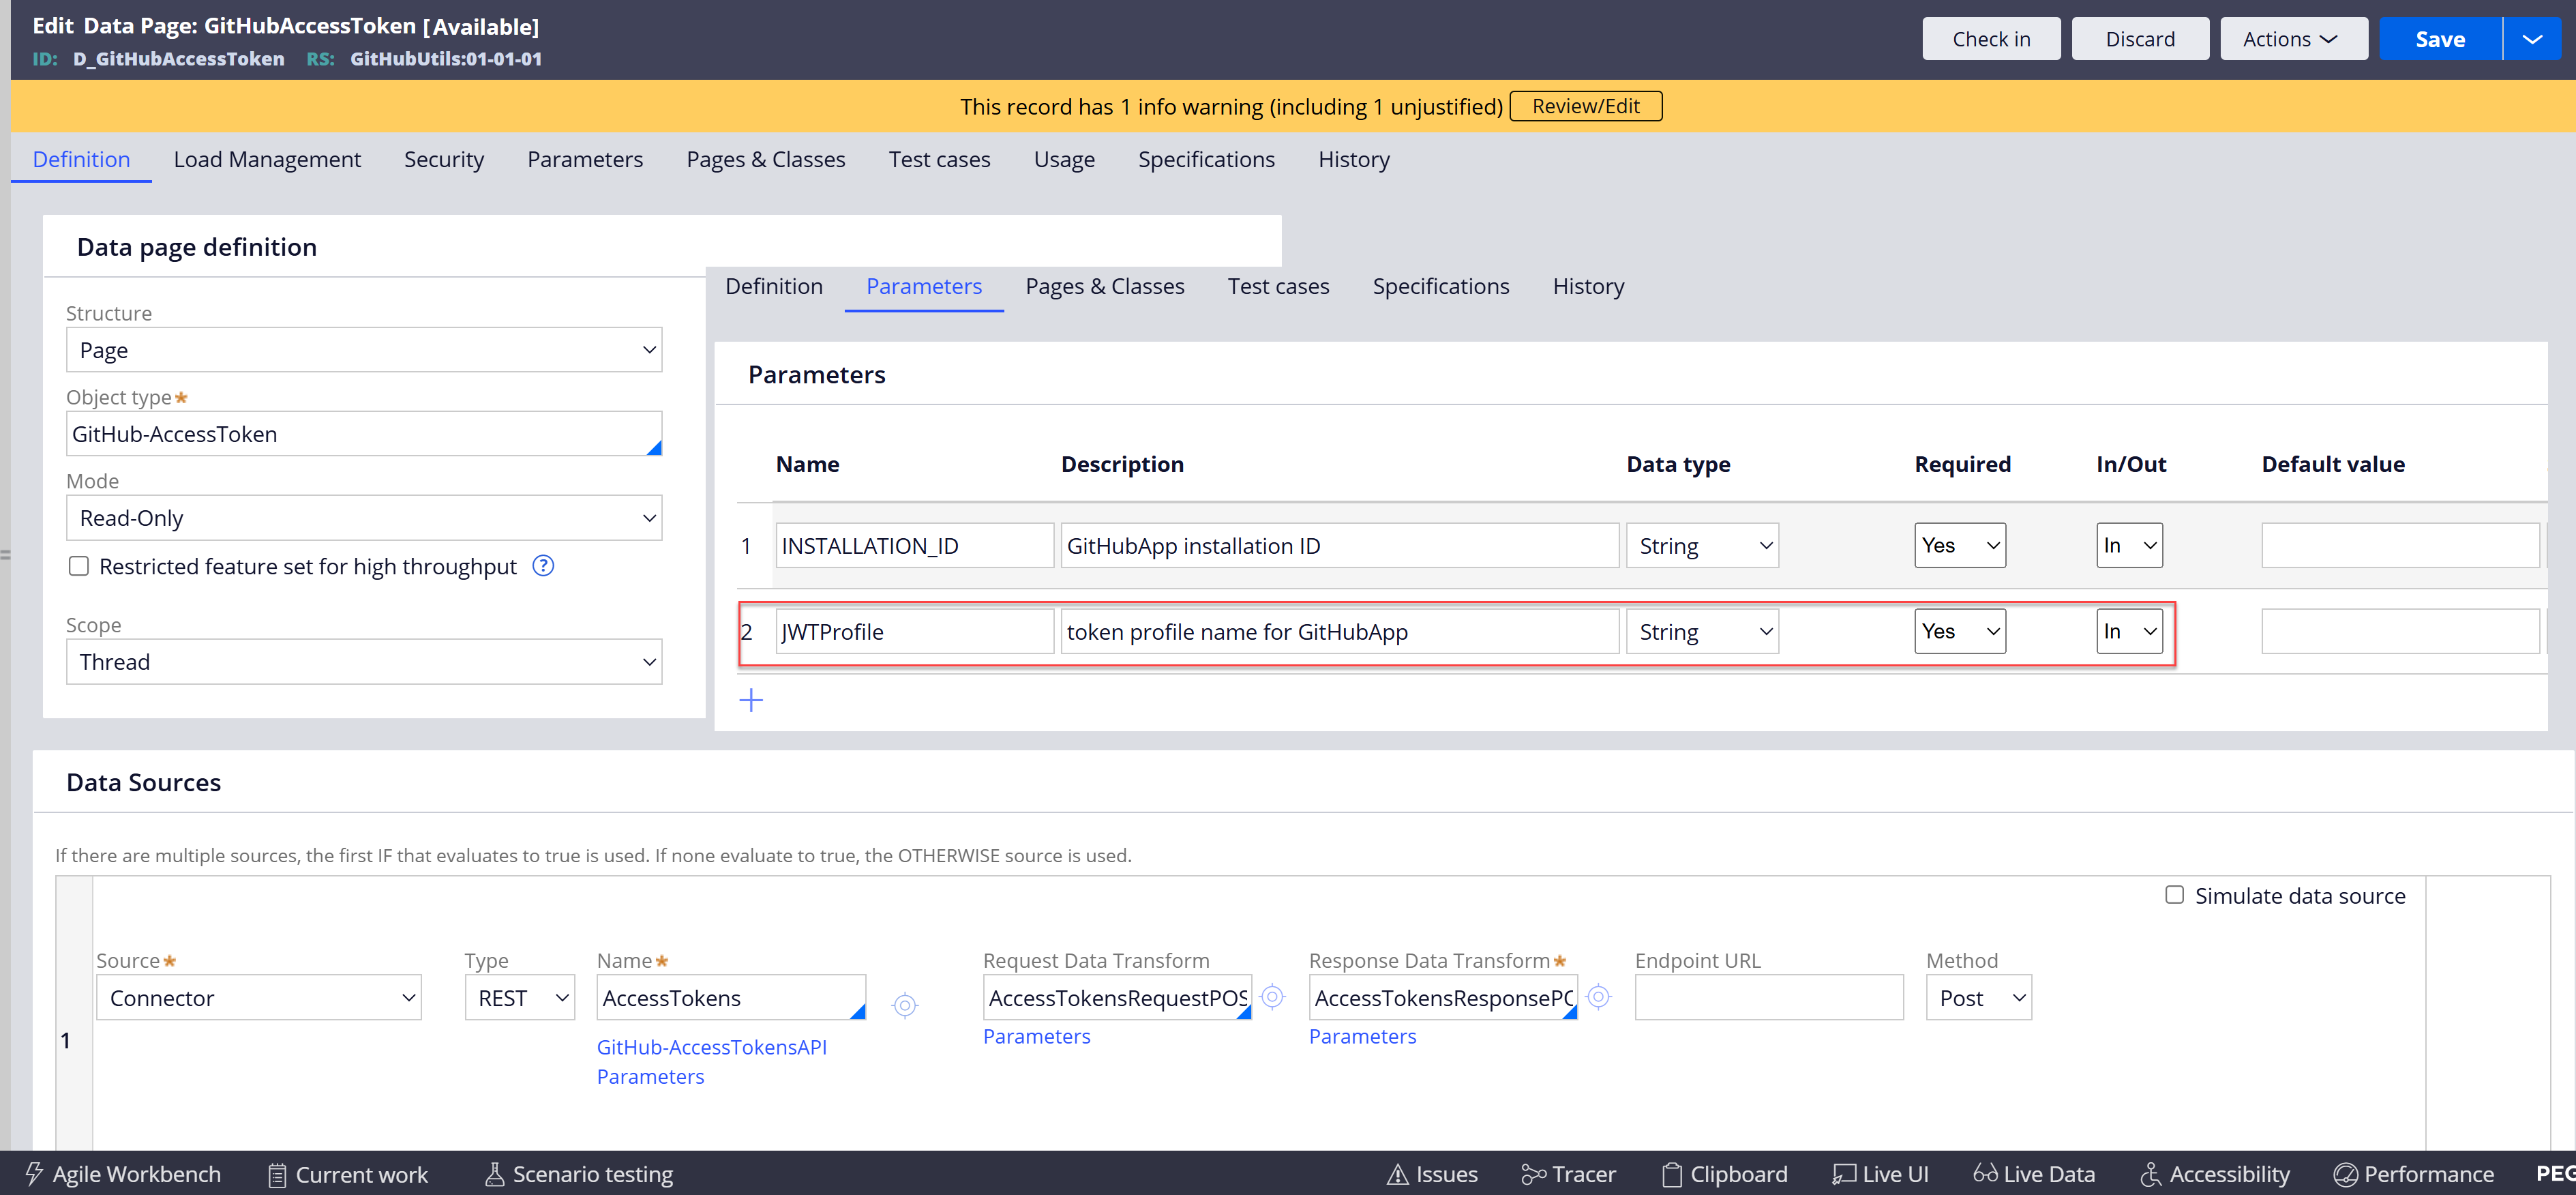The width and height of the screenshot is (2576, 1195).
Task: Click the AccessTokens connector name field
Action: pos(731,998)
